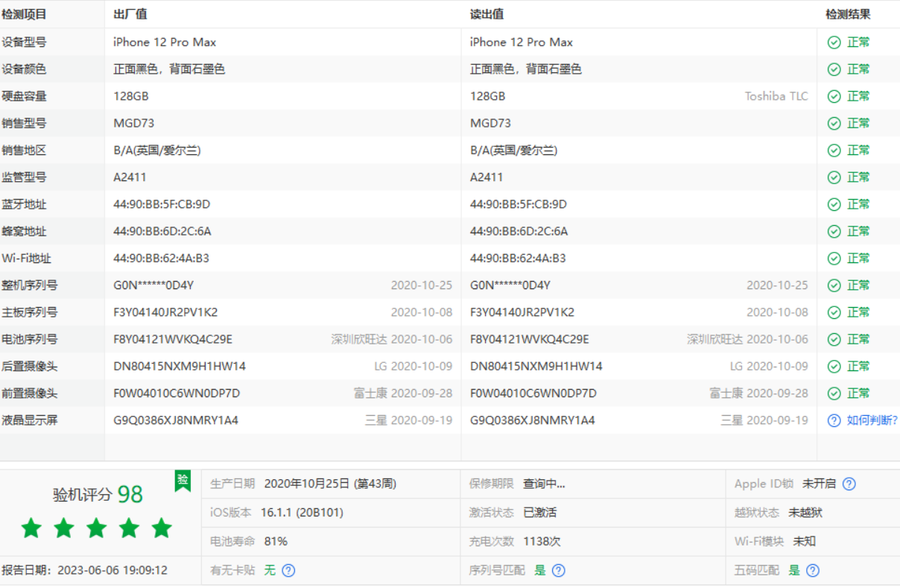This screenshot has height=588, width=900.
Task: Select factory serial G0N******0D4Y
Action: [154, 285]
